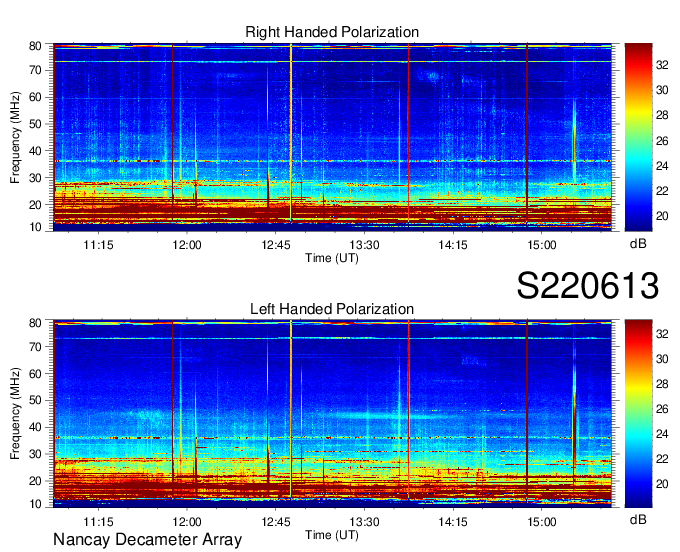Click the 13:30 time tick under the bottom plot
The height and width of the screenshot is (552, 680).
(364, 522)
